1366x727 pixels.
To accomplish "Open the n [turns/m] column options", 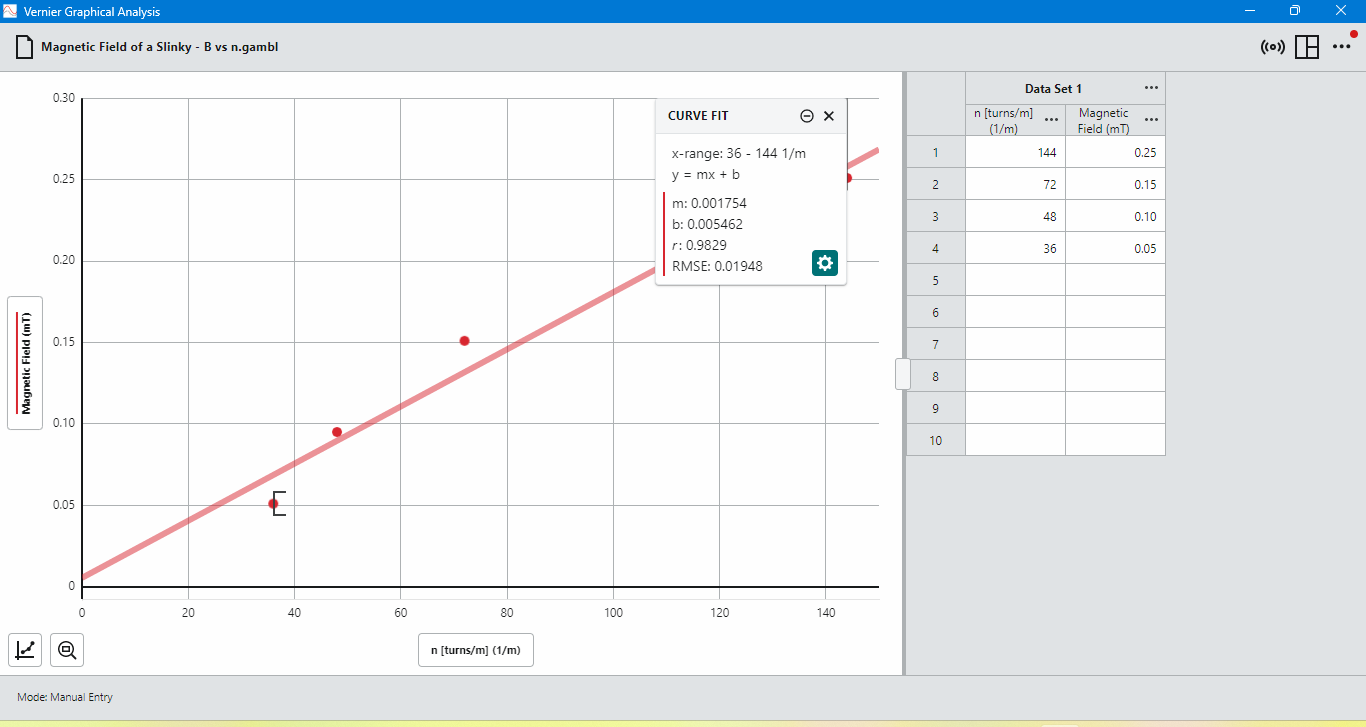I will [x=1051, y=119].
